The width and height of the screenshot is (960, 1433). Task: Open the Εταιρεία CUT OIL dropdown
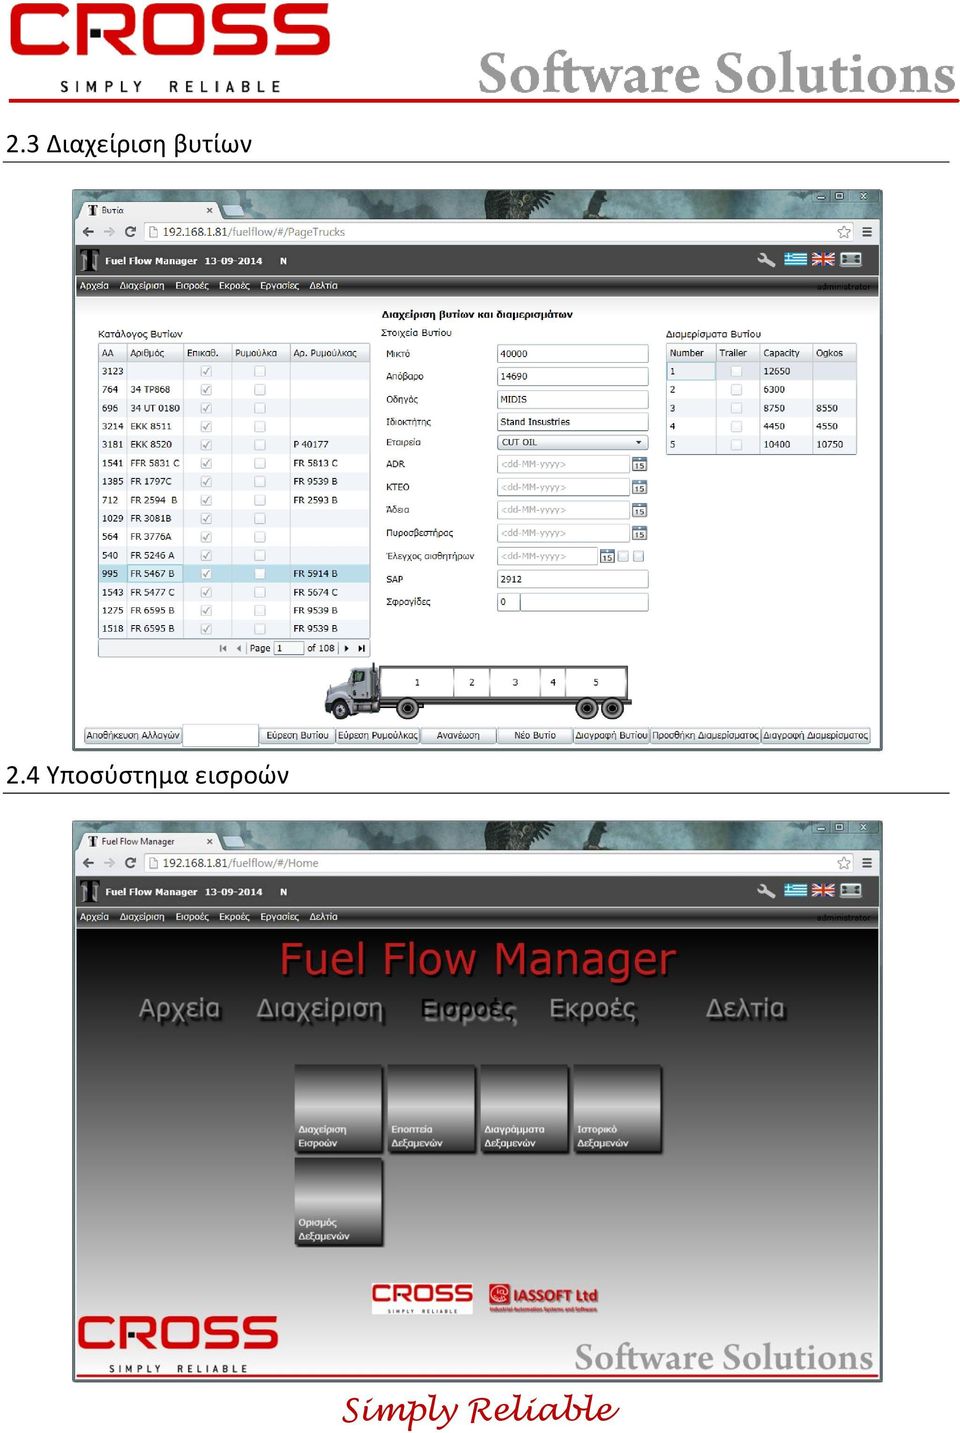point(573,442)
